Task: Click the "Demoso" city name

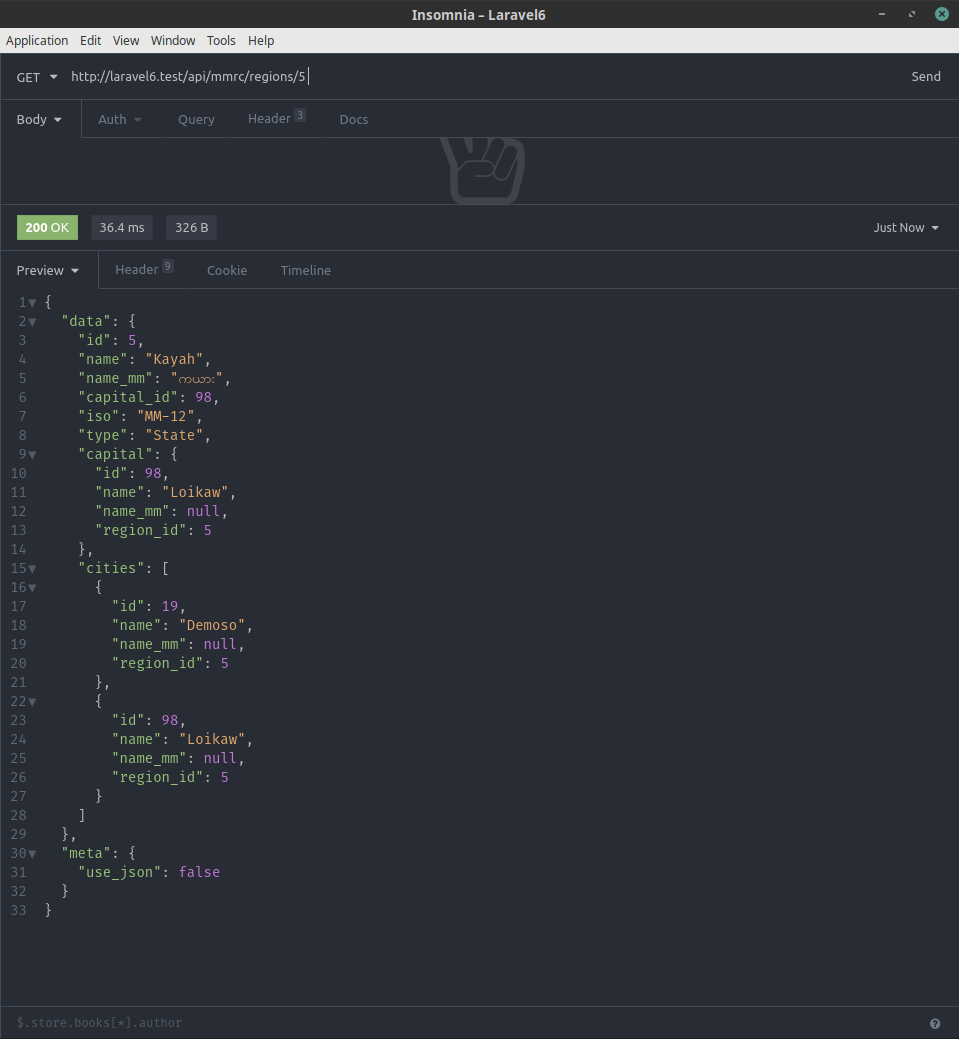Action: (212, 626)
